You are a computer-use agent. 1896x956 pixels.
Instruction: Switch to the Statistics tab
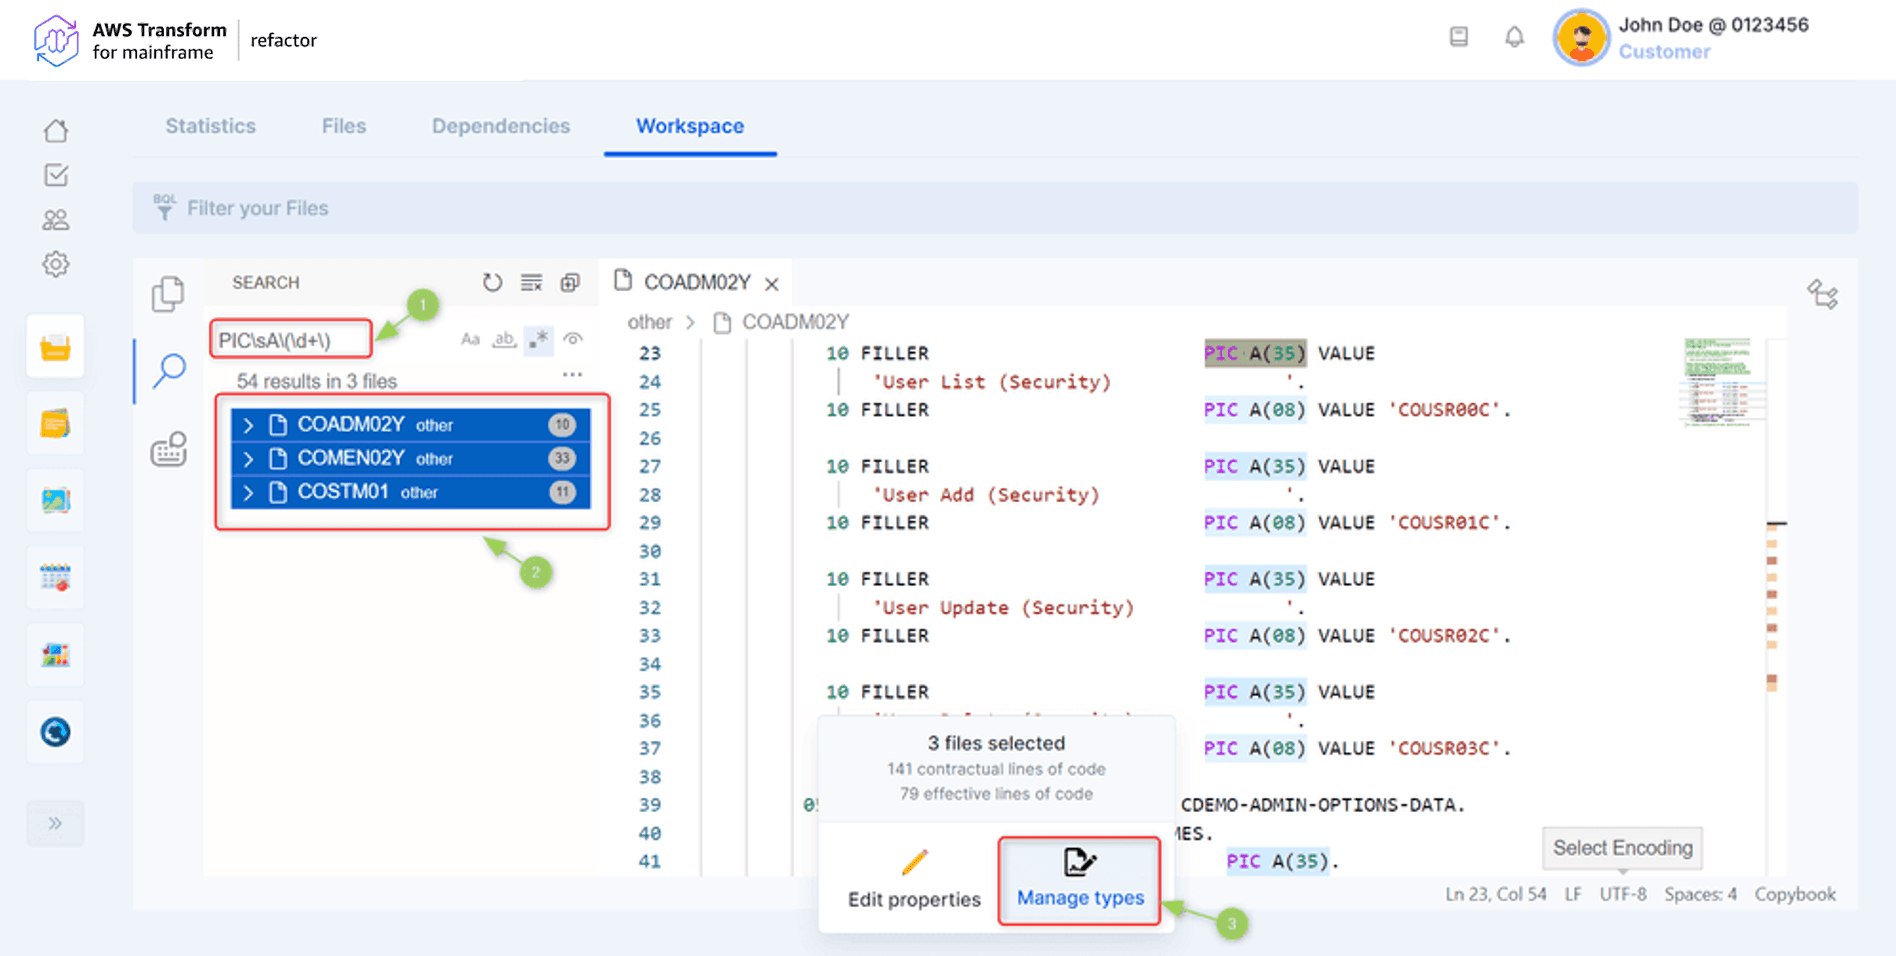(x=210, y=126)
